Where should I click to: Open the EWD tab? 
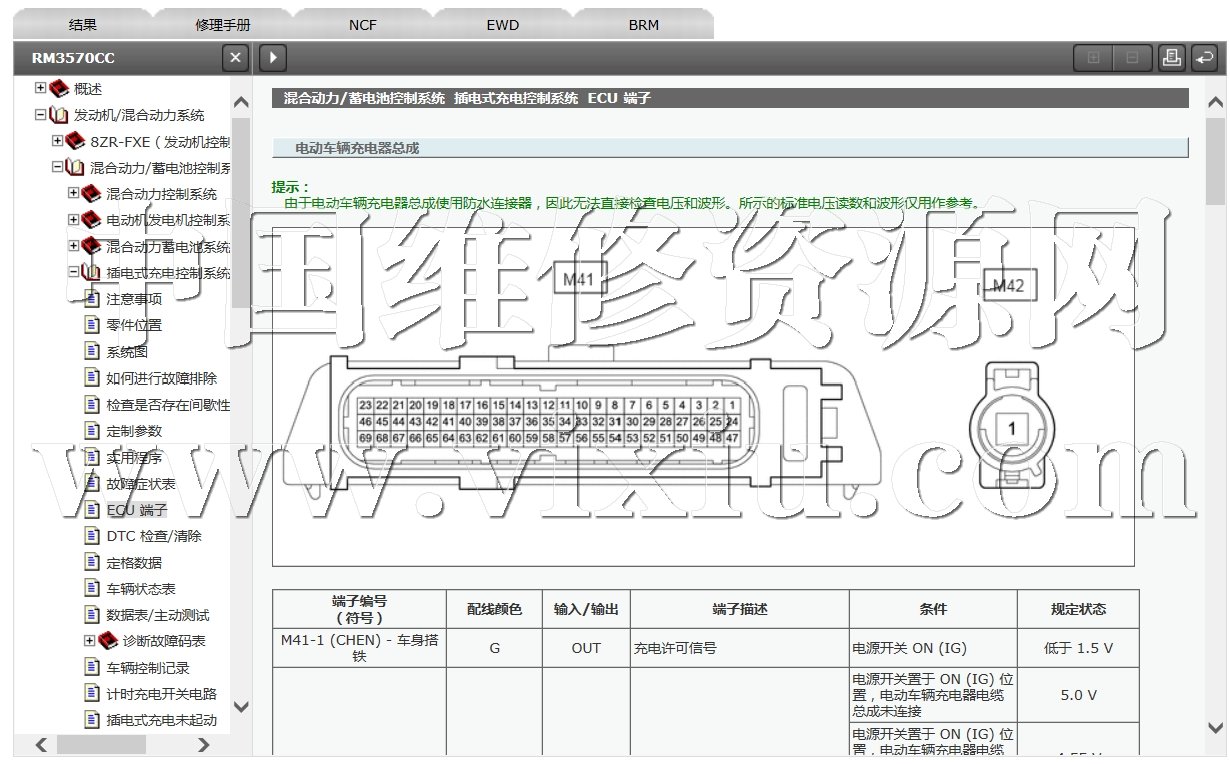click(x=503, y=25)
